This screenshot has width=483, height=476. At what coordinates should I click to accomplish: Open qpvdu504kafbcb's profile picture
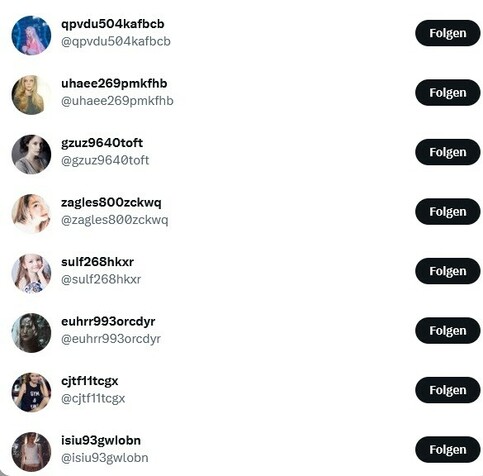(x=31, y=35)
